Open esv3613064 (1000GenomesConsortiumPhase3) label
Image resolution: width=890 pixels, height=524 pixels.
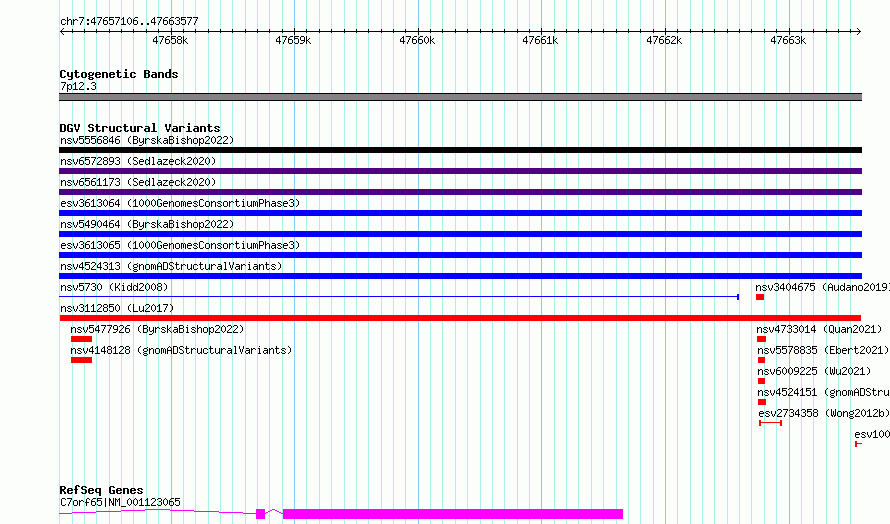180,203
